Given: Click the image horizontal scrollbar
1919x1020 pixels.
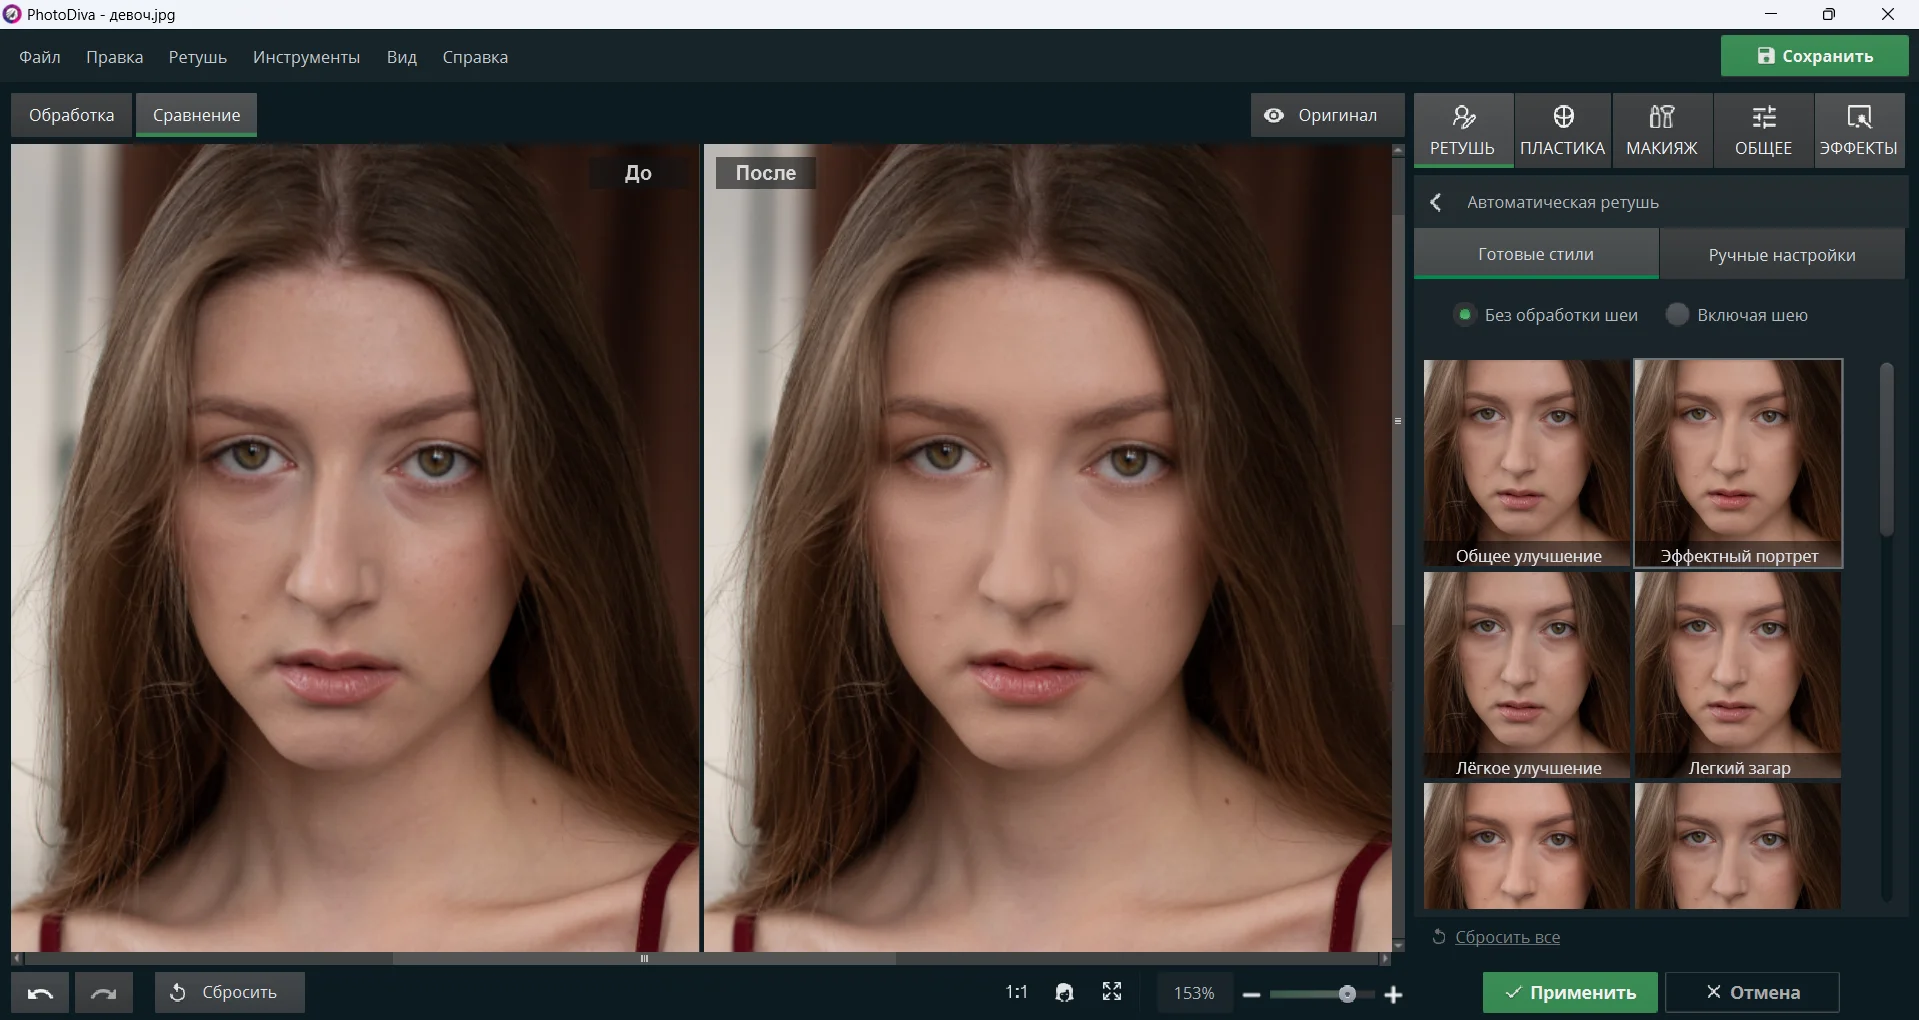Looking at the screenshot, I should 644,958.
